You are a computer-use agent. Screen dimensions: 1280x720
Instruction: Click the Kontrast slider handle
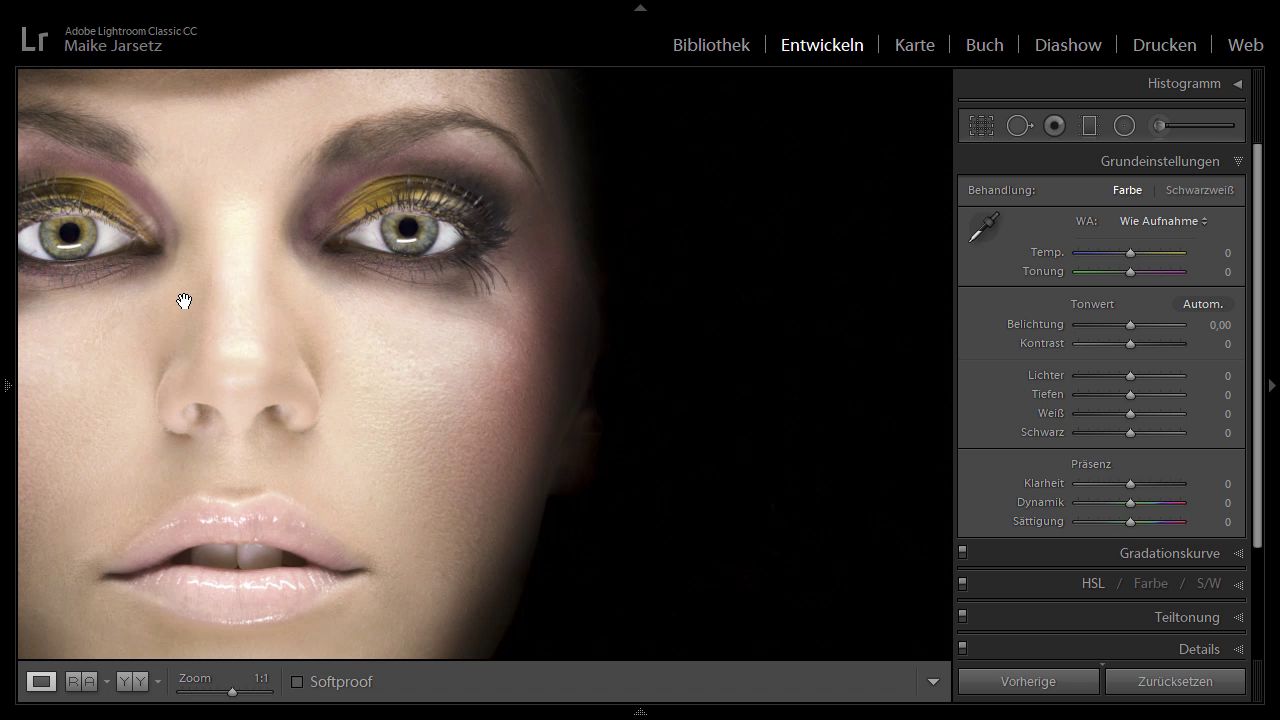1130,344
